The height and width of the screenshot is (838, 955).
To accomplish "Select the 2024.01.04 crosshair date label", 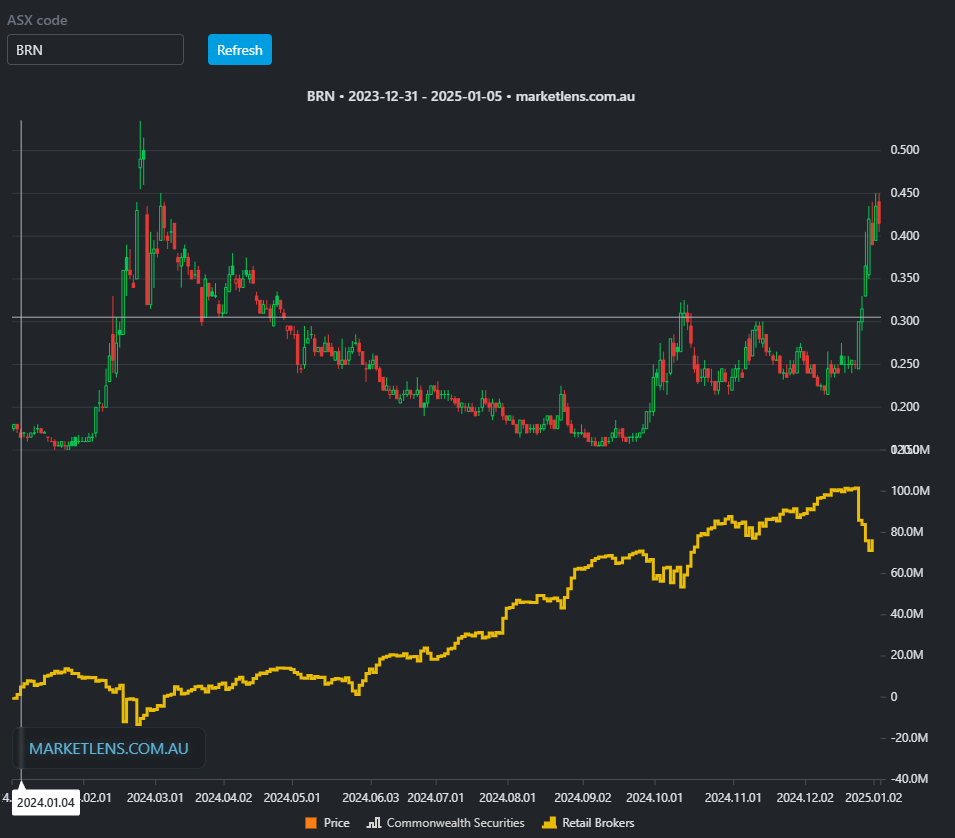I will click(47, 803).
